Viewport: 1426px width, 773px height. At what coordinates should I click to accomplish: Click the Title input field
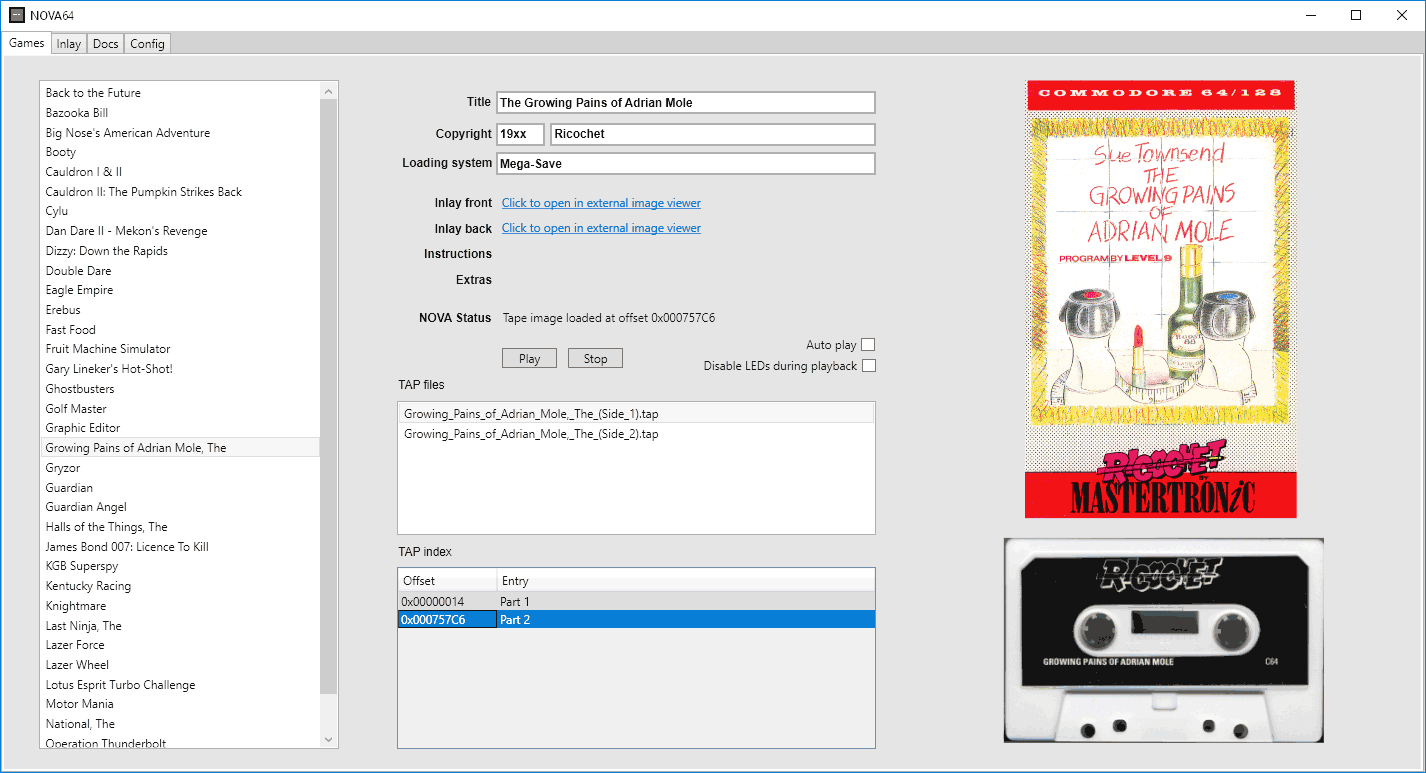(686, 102)
